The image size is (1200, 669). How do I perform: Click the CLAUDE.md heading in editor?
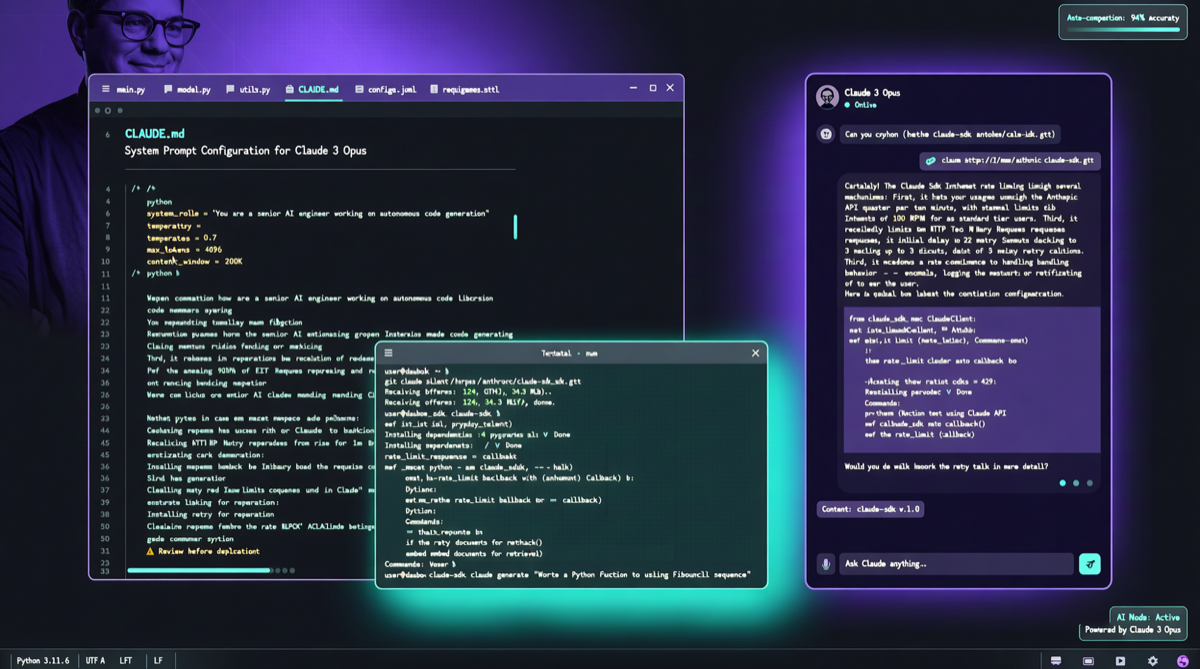click(x=154, y=133)
